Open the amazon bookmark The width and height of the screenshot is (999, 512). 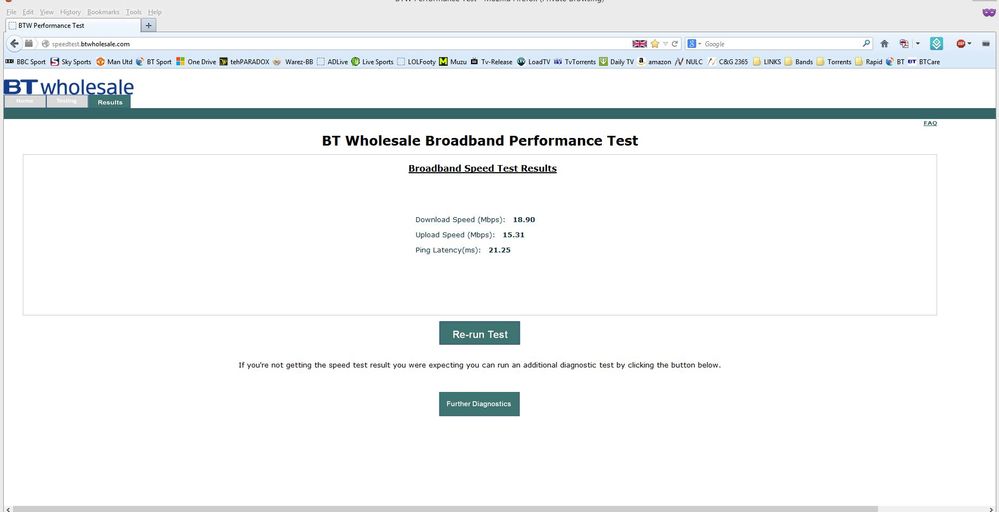click(x=654, y=62)
